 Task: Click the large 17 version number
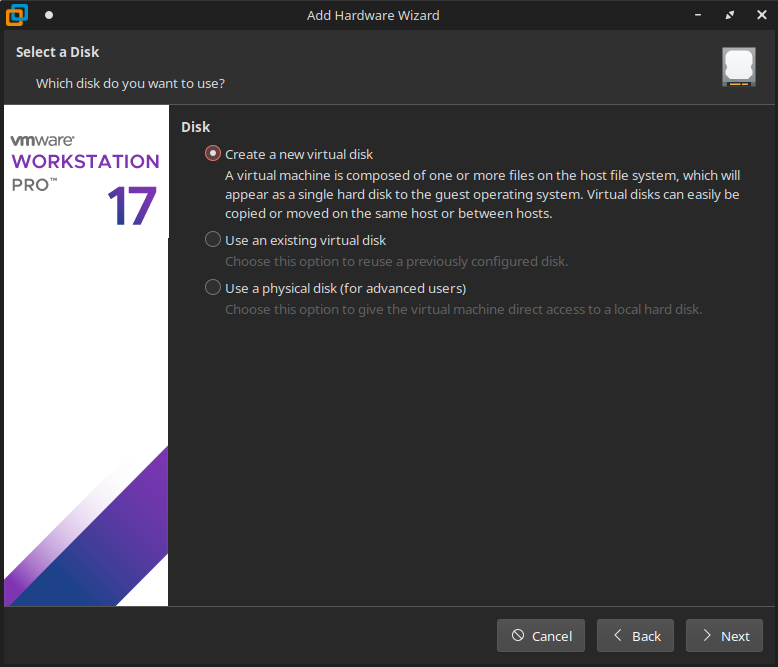coord(131,207)
